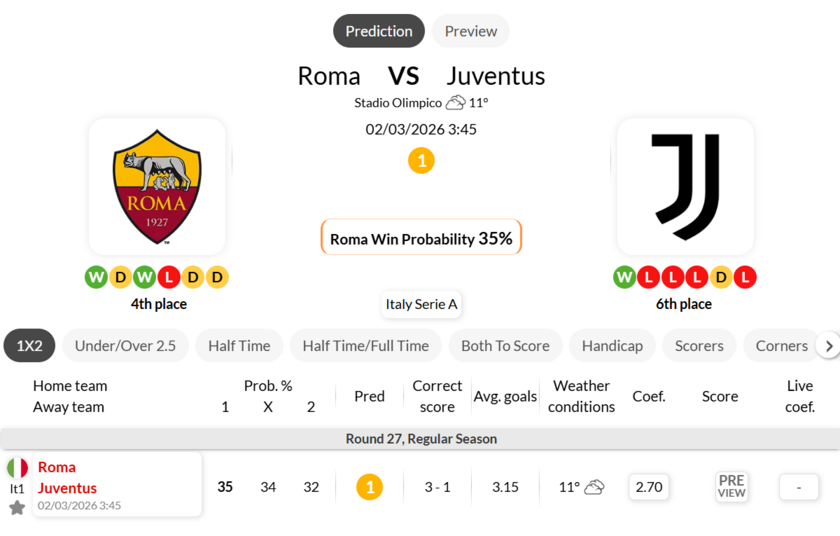Click the PRE VIEW button in match row
Screen dimensions: 840x536
pos(732,487)
